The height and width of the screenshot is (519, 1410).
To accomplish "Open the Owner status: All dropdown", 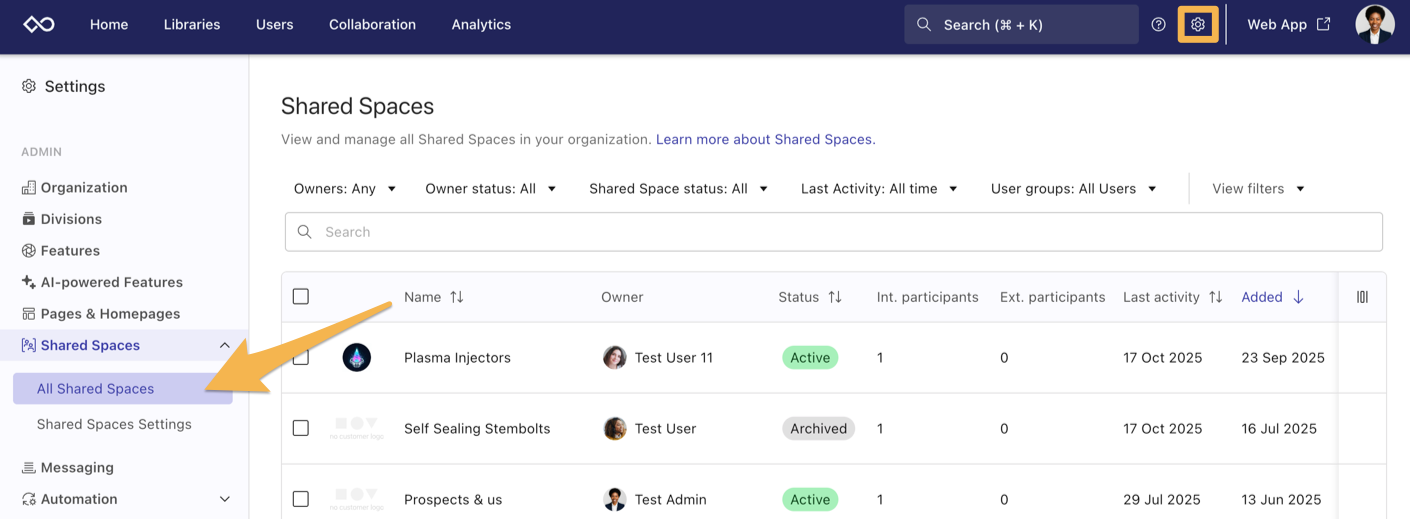I will pos(491,188).
